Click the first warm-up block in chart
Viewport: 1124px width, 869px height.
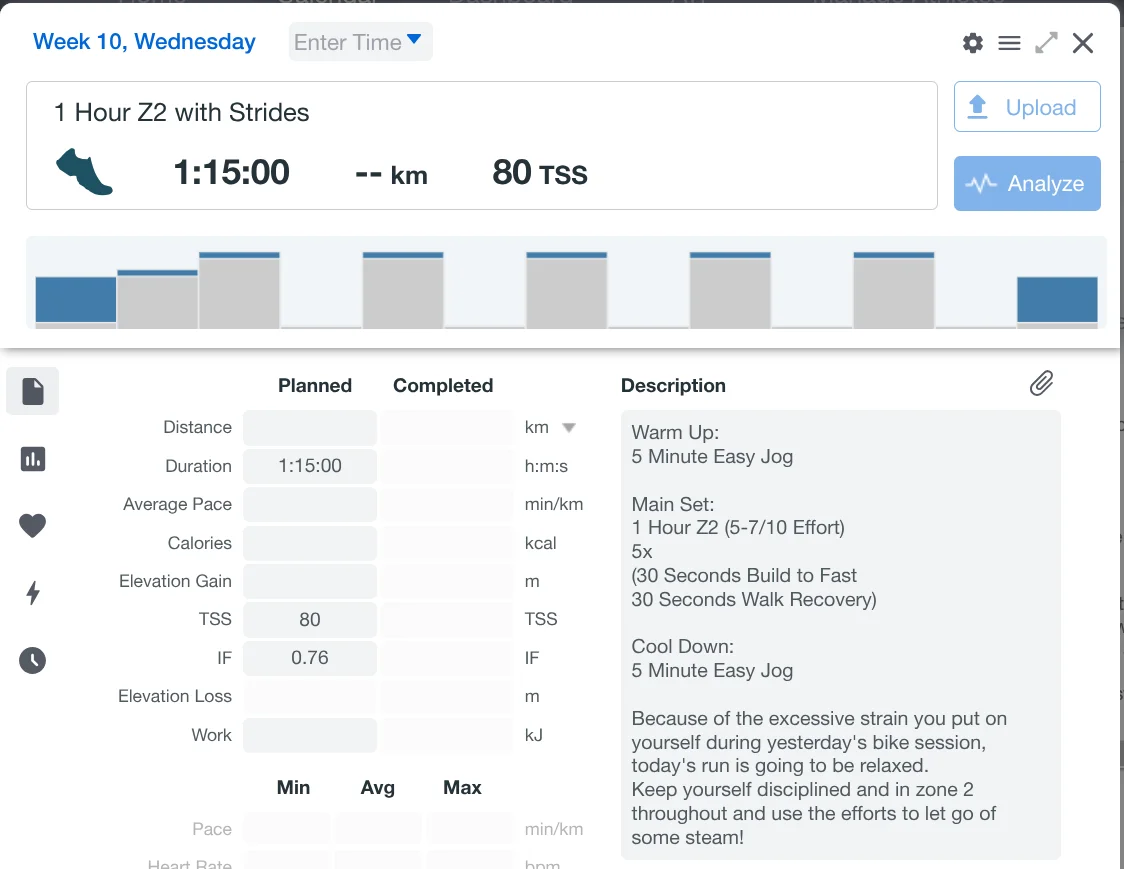(x=76, y=300)
